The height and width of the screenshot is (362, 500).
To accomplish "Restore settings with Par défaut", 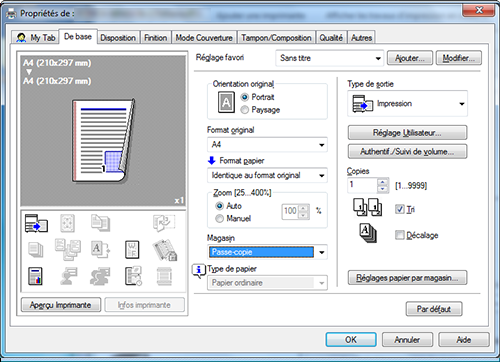I will tap(434, 309).
